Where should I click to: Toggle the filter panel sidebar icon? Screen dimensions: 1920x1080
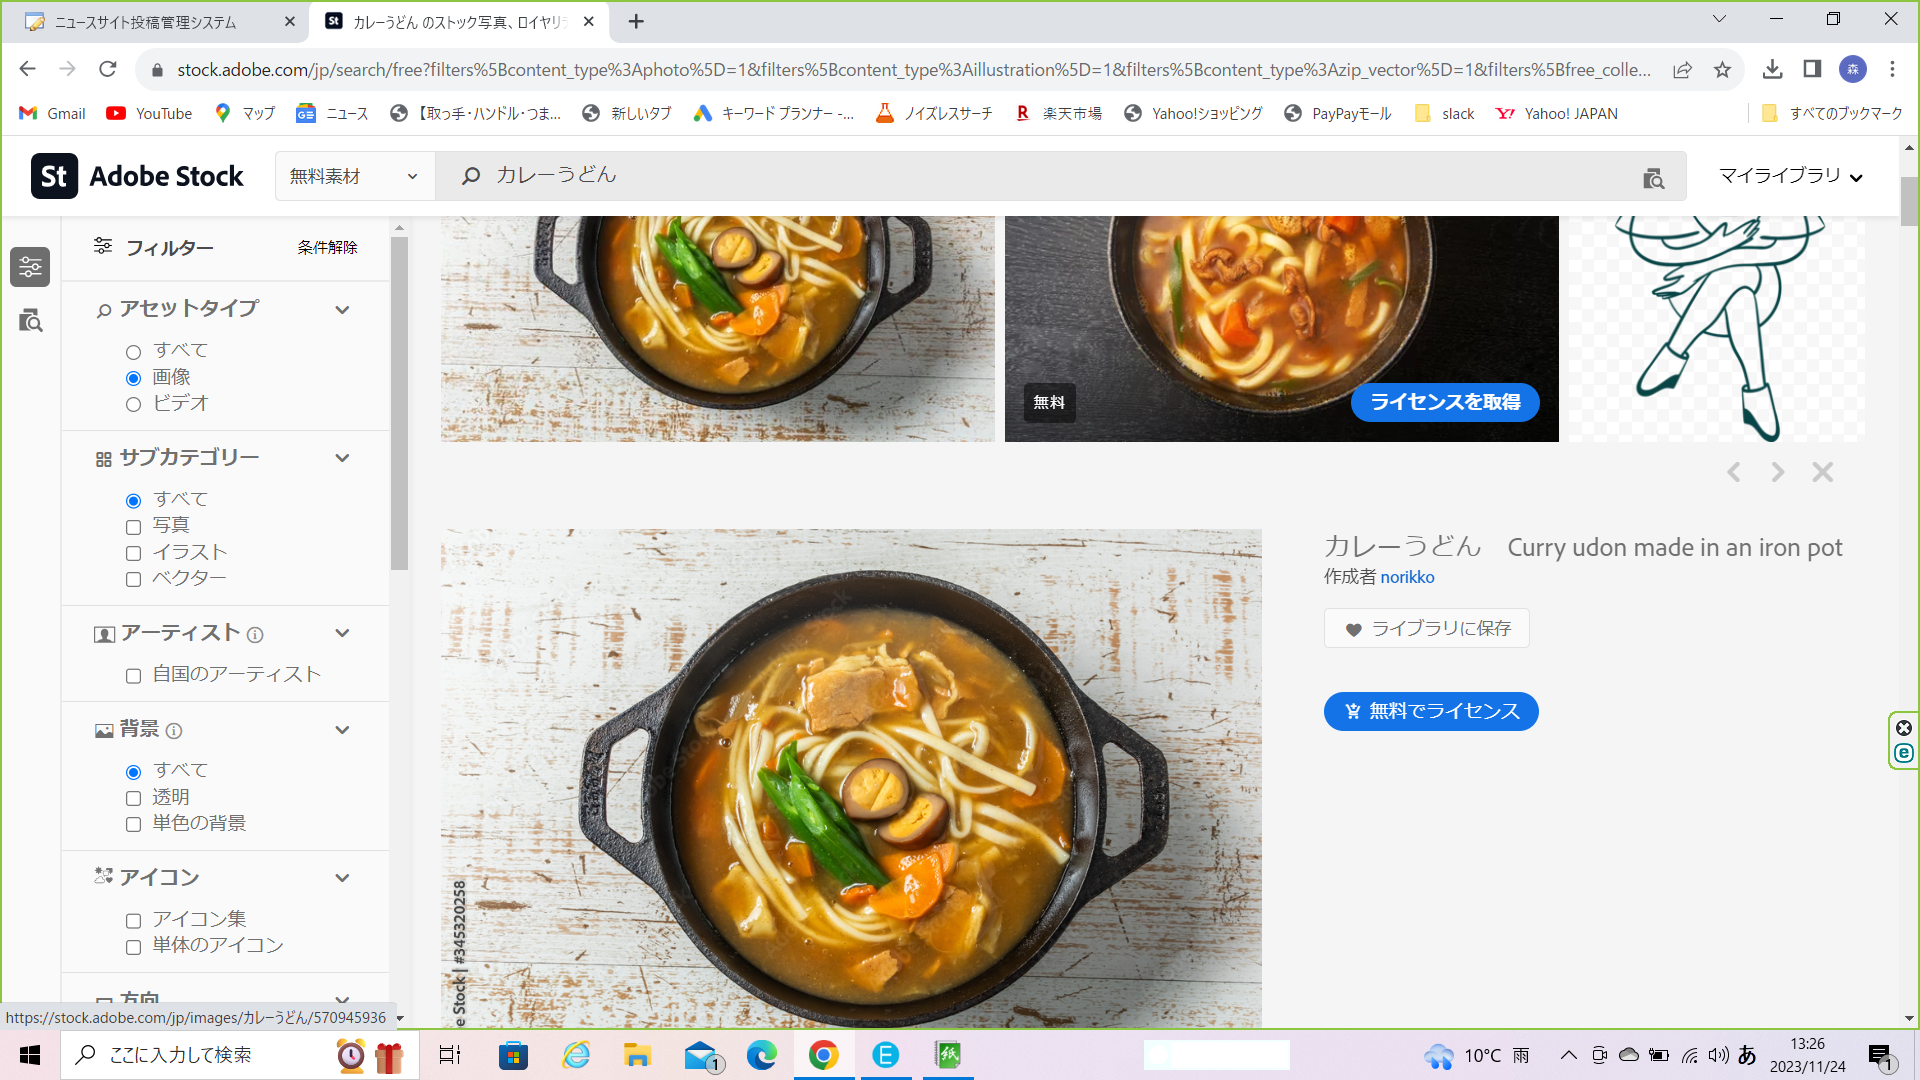coord(30,267)
